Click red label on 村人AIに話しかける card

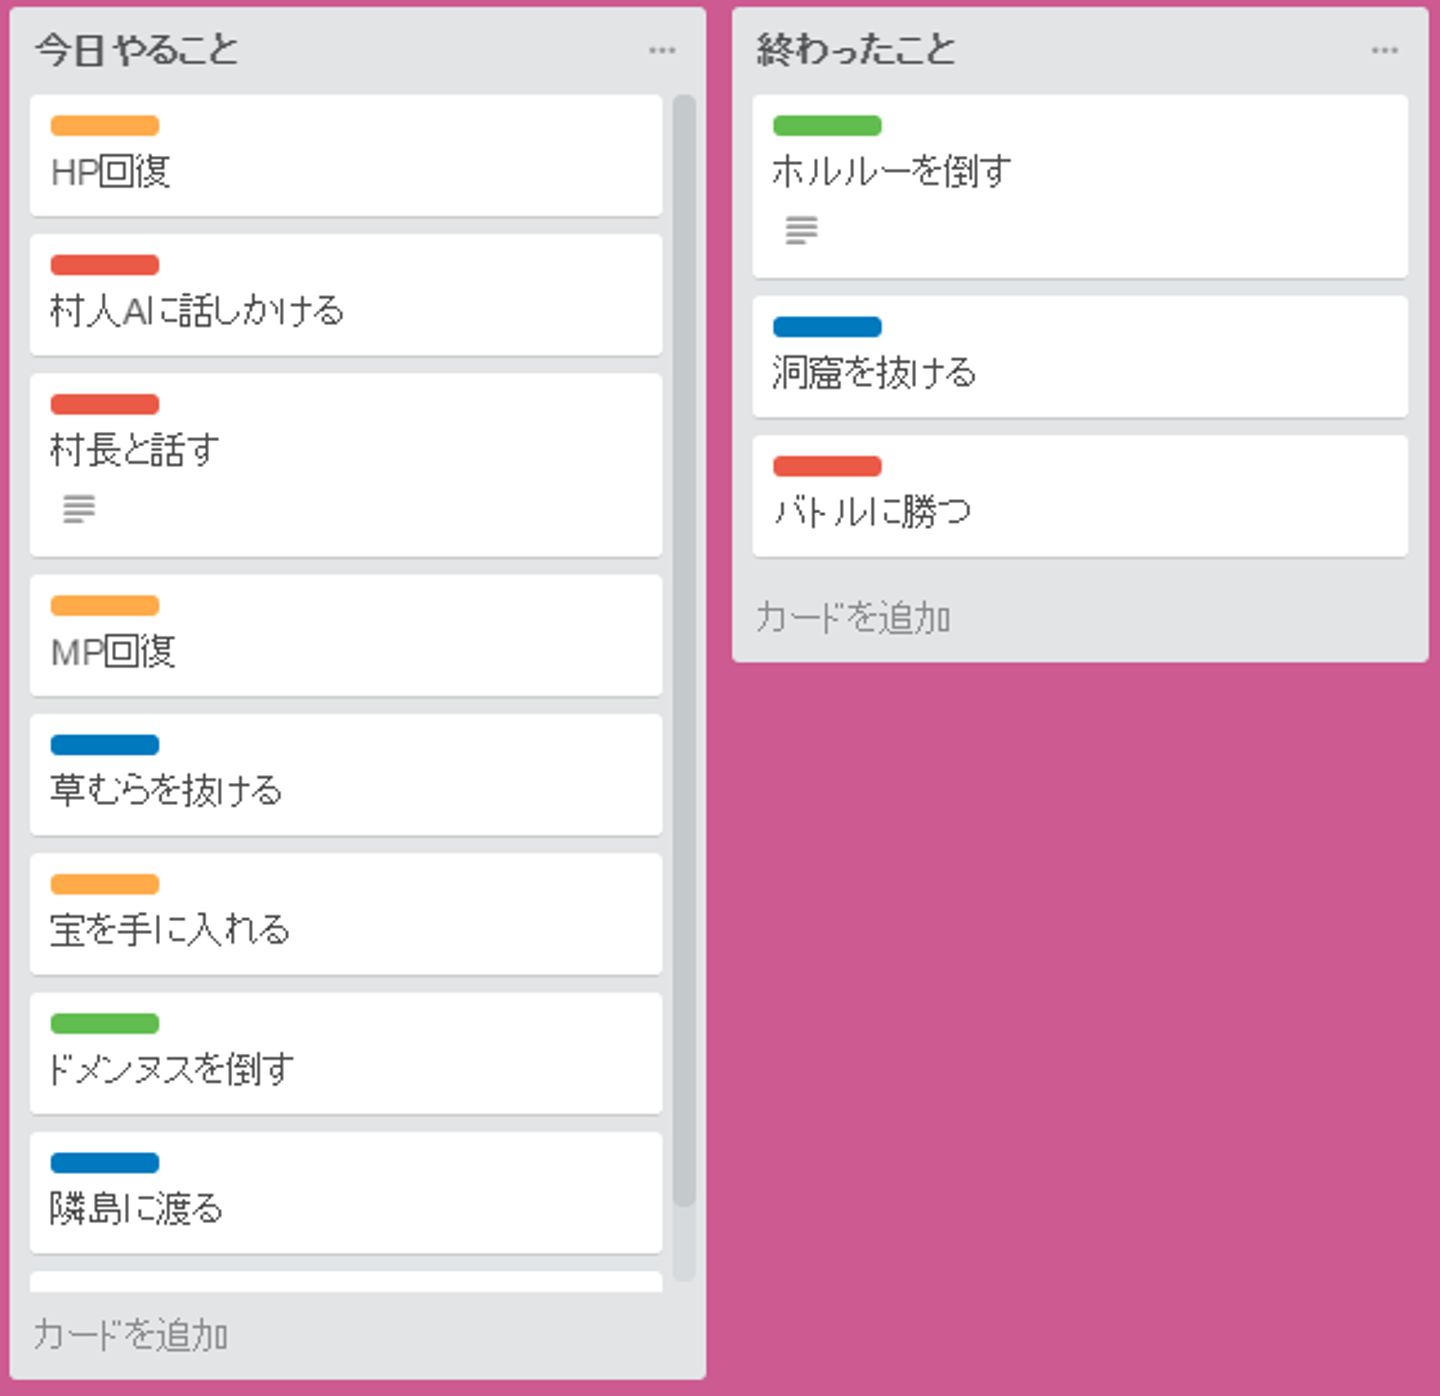point(105,265)
